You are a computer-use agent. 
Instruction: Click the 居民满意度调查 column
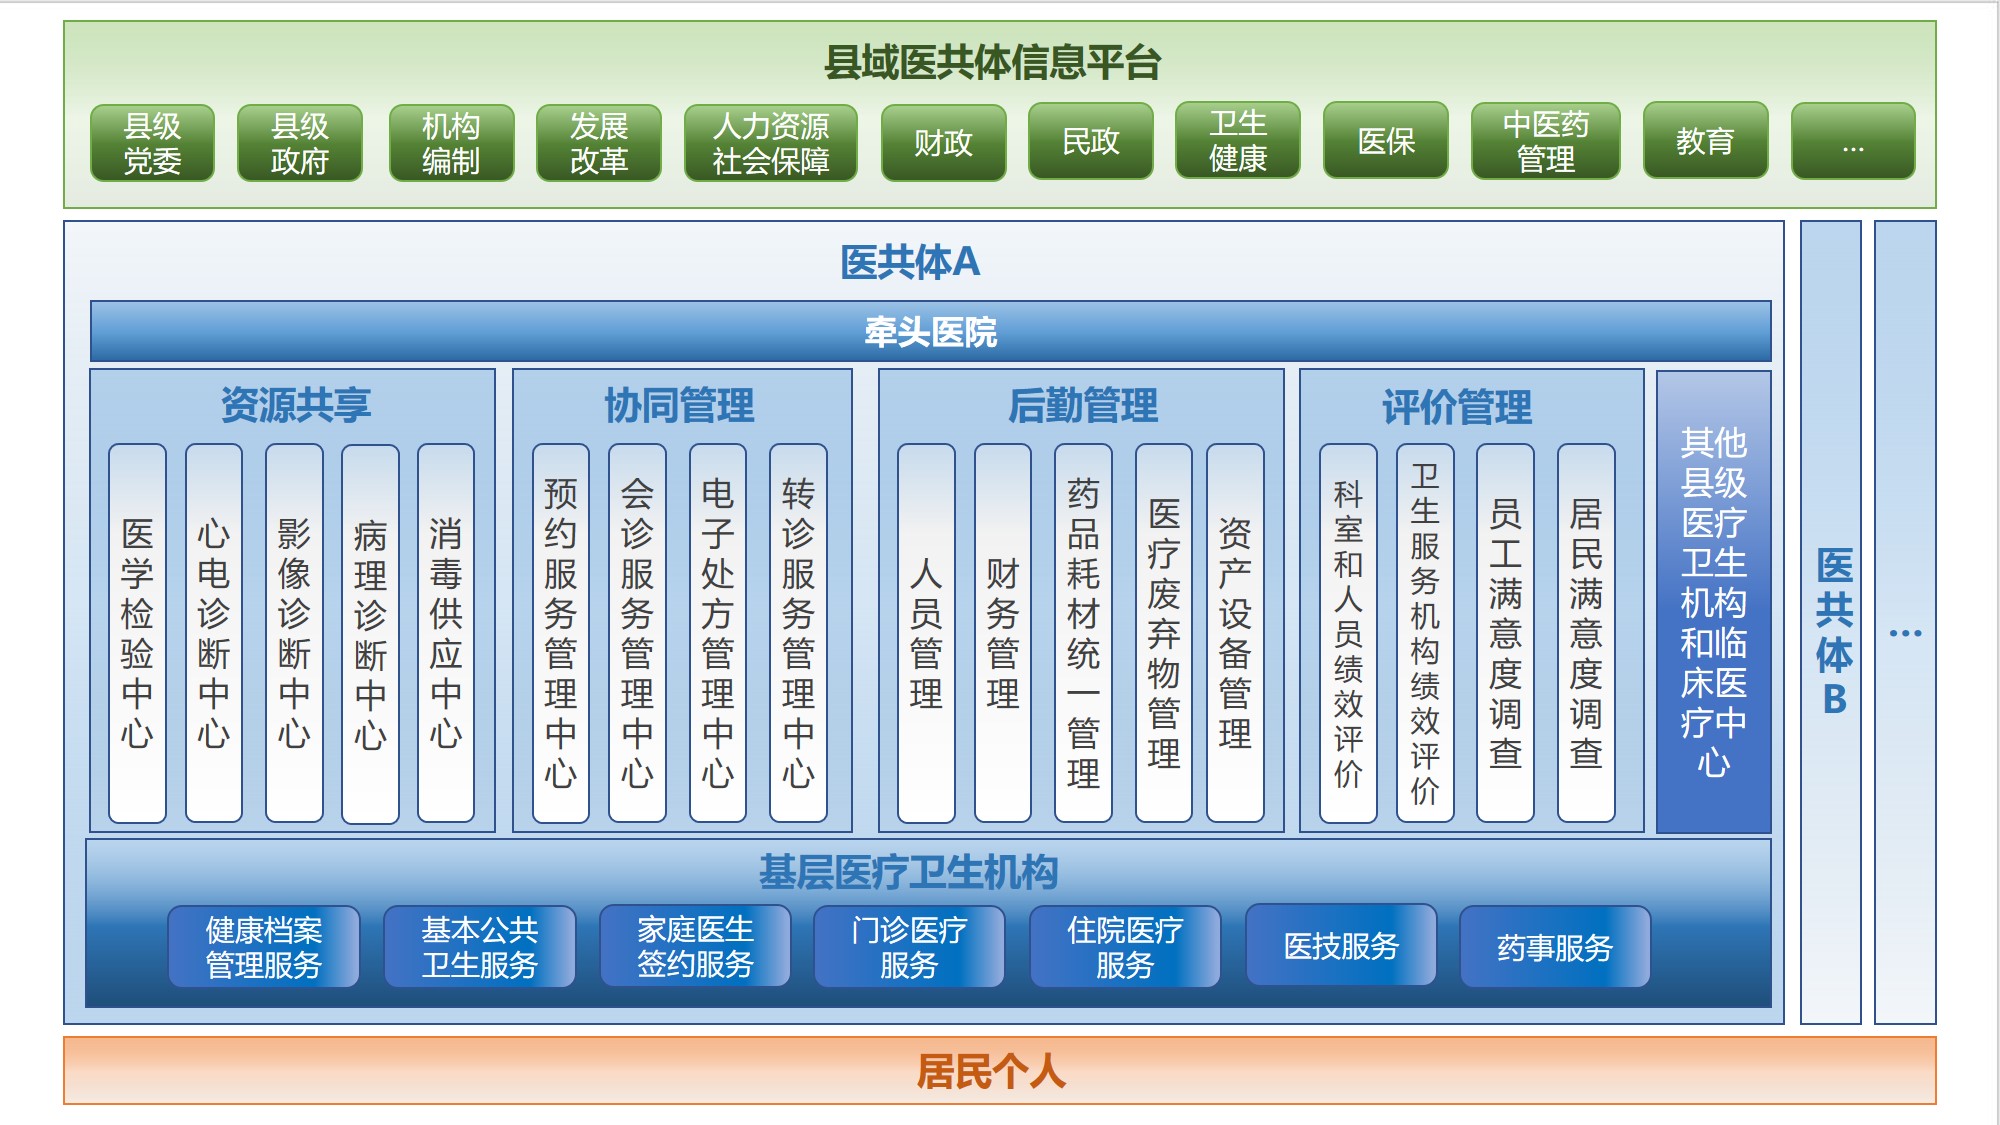(1585, 633)
